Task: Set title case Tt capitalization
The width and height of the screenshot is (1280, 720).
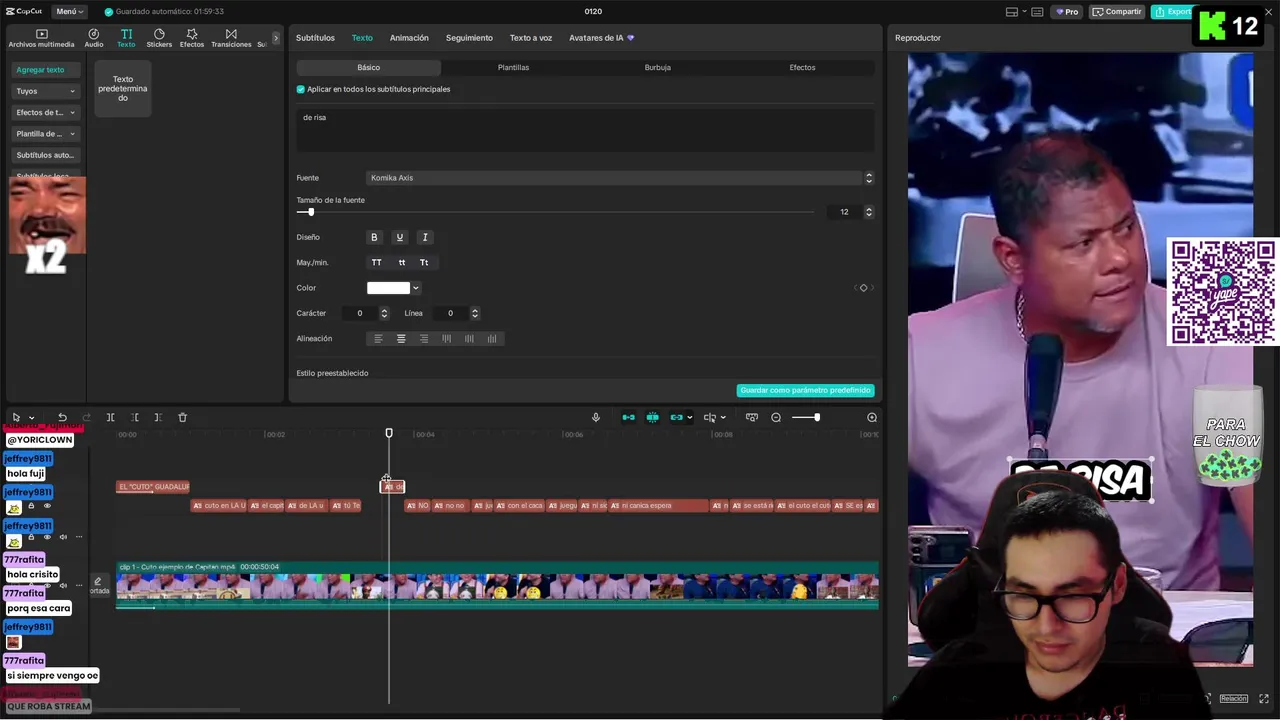Action: click(x=424, y=262)
